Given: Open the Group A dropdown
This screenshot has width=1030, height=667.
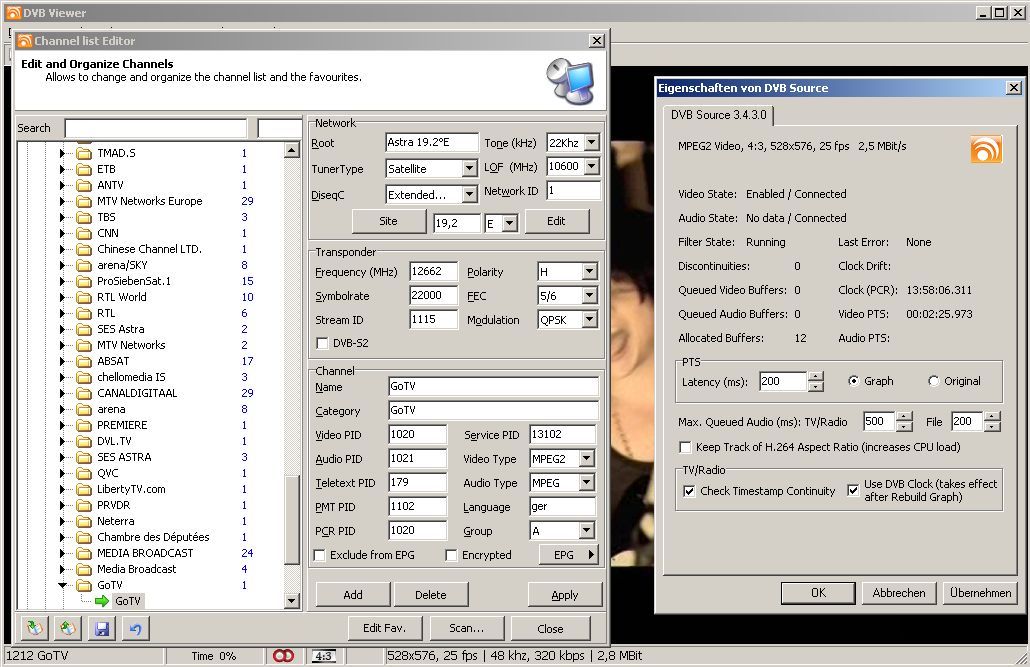Looking at the screenshot, I should (587, 530).
